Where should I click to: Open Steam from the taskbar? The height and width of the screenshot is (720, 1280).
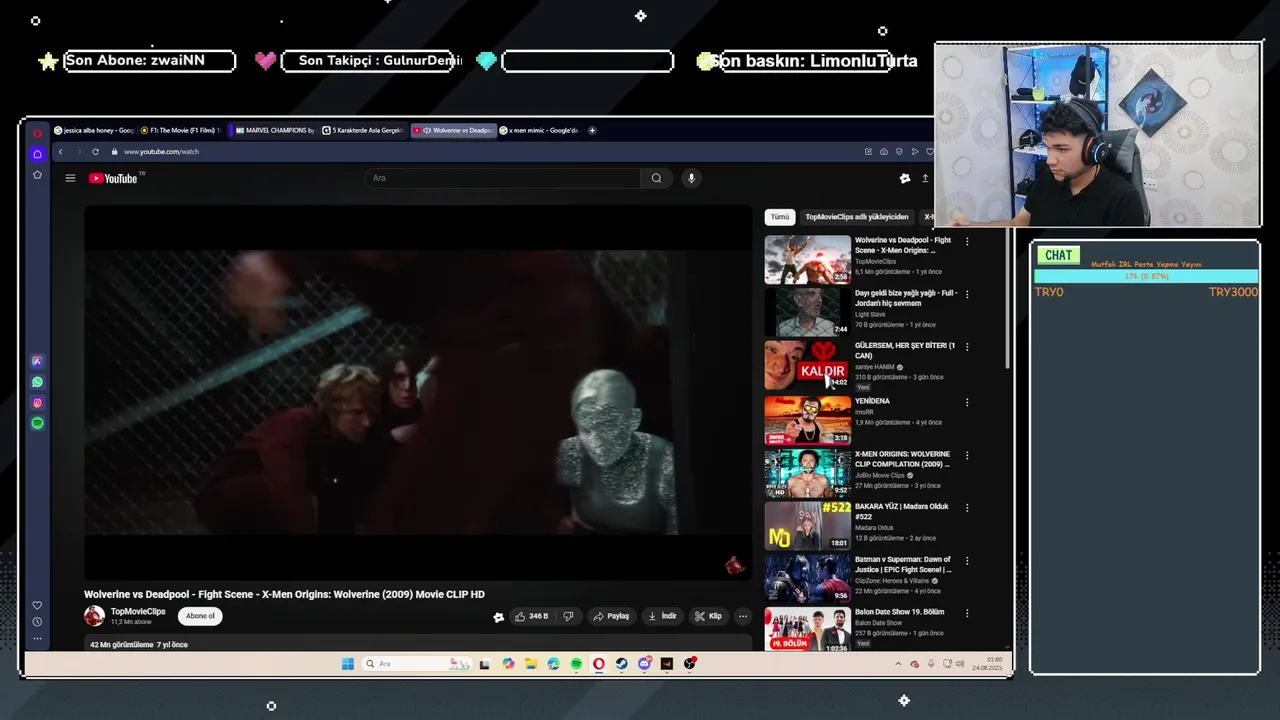click(621, 664)
